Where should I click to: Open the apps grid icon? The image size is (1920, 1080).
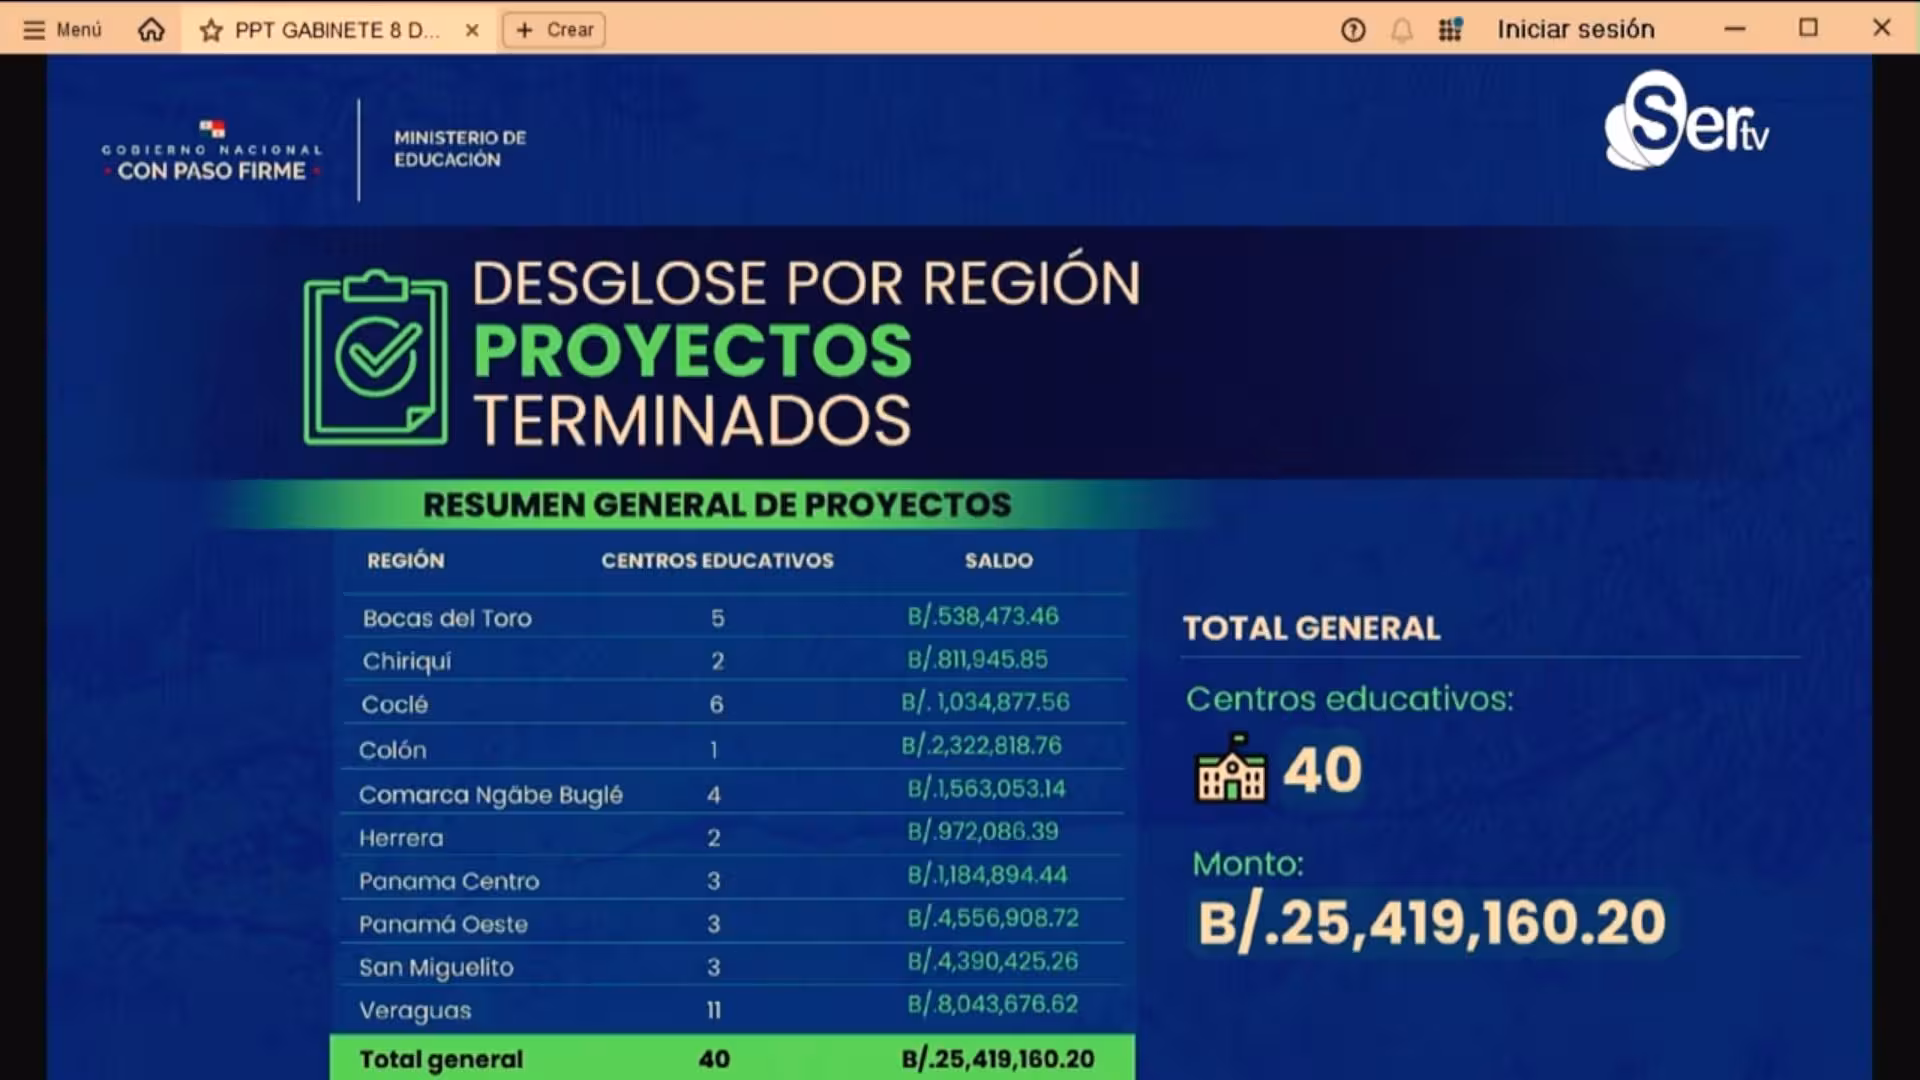1450,30
